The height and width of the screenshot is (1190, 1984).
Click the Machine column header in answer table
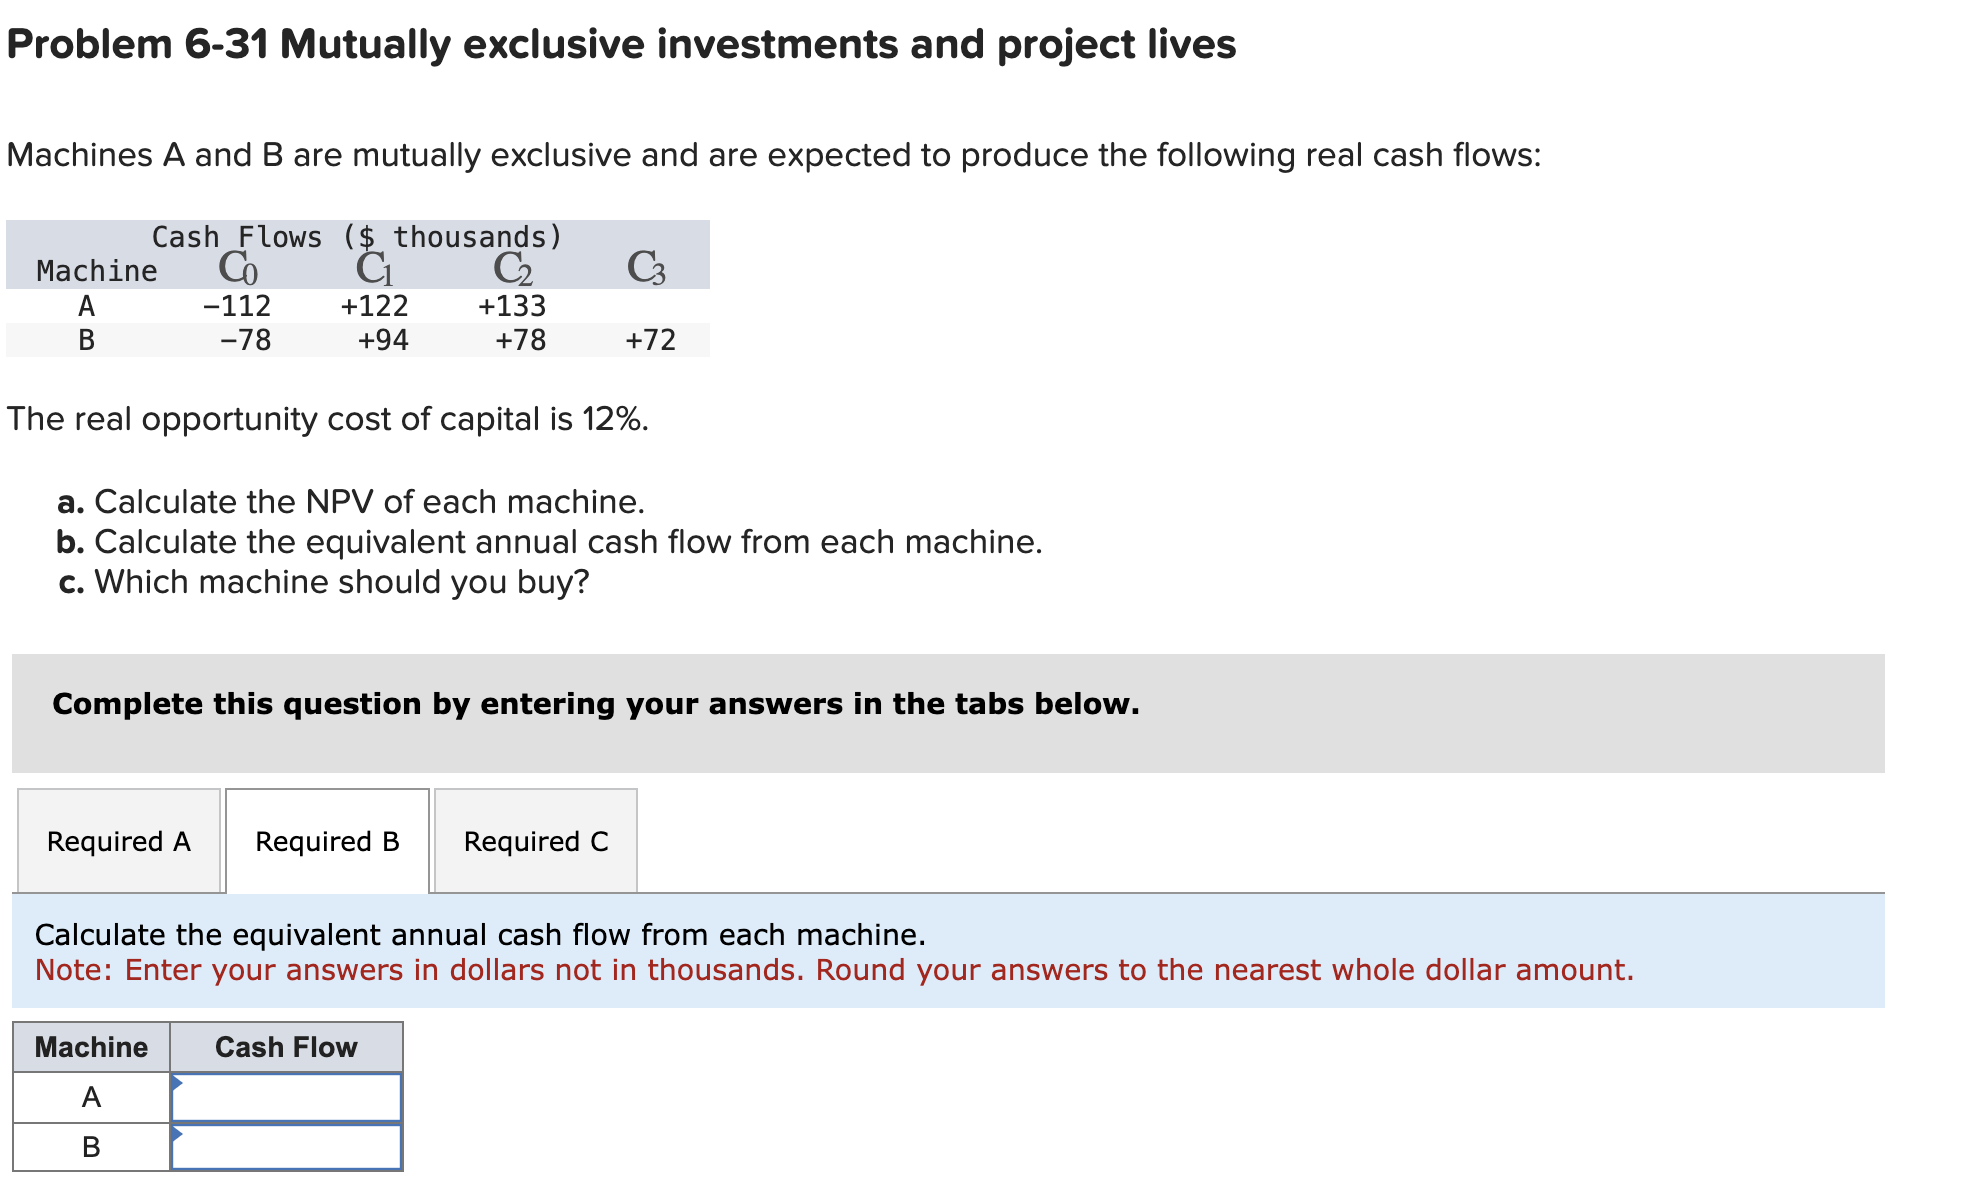[91, 1047]
